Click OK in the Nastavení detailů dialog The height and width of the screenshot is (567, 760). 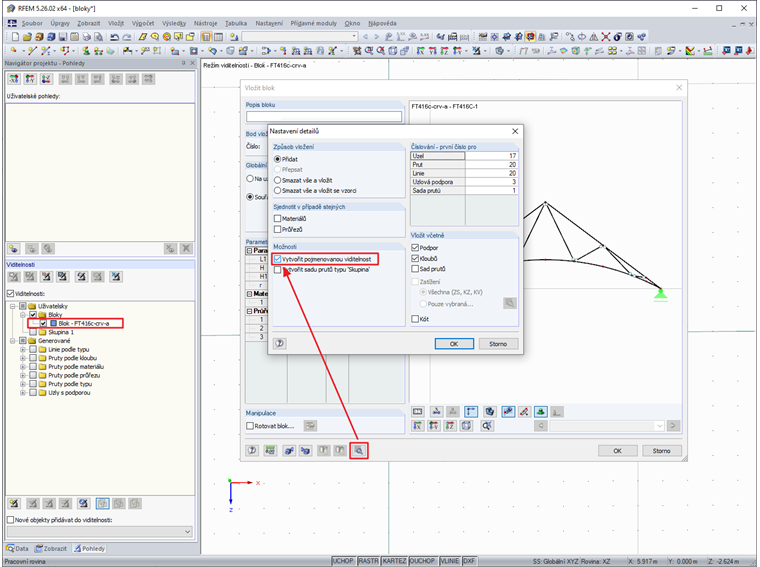pyautogui.click(x=454, y=344)
